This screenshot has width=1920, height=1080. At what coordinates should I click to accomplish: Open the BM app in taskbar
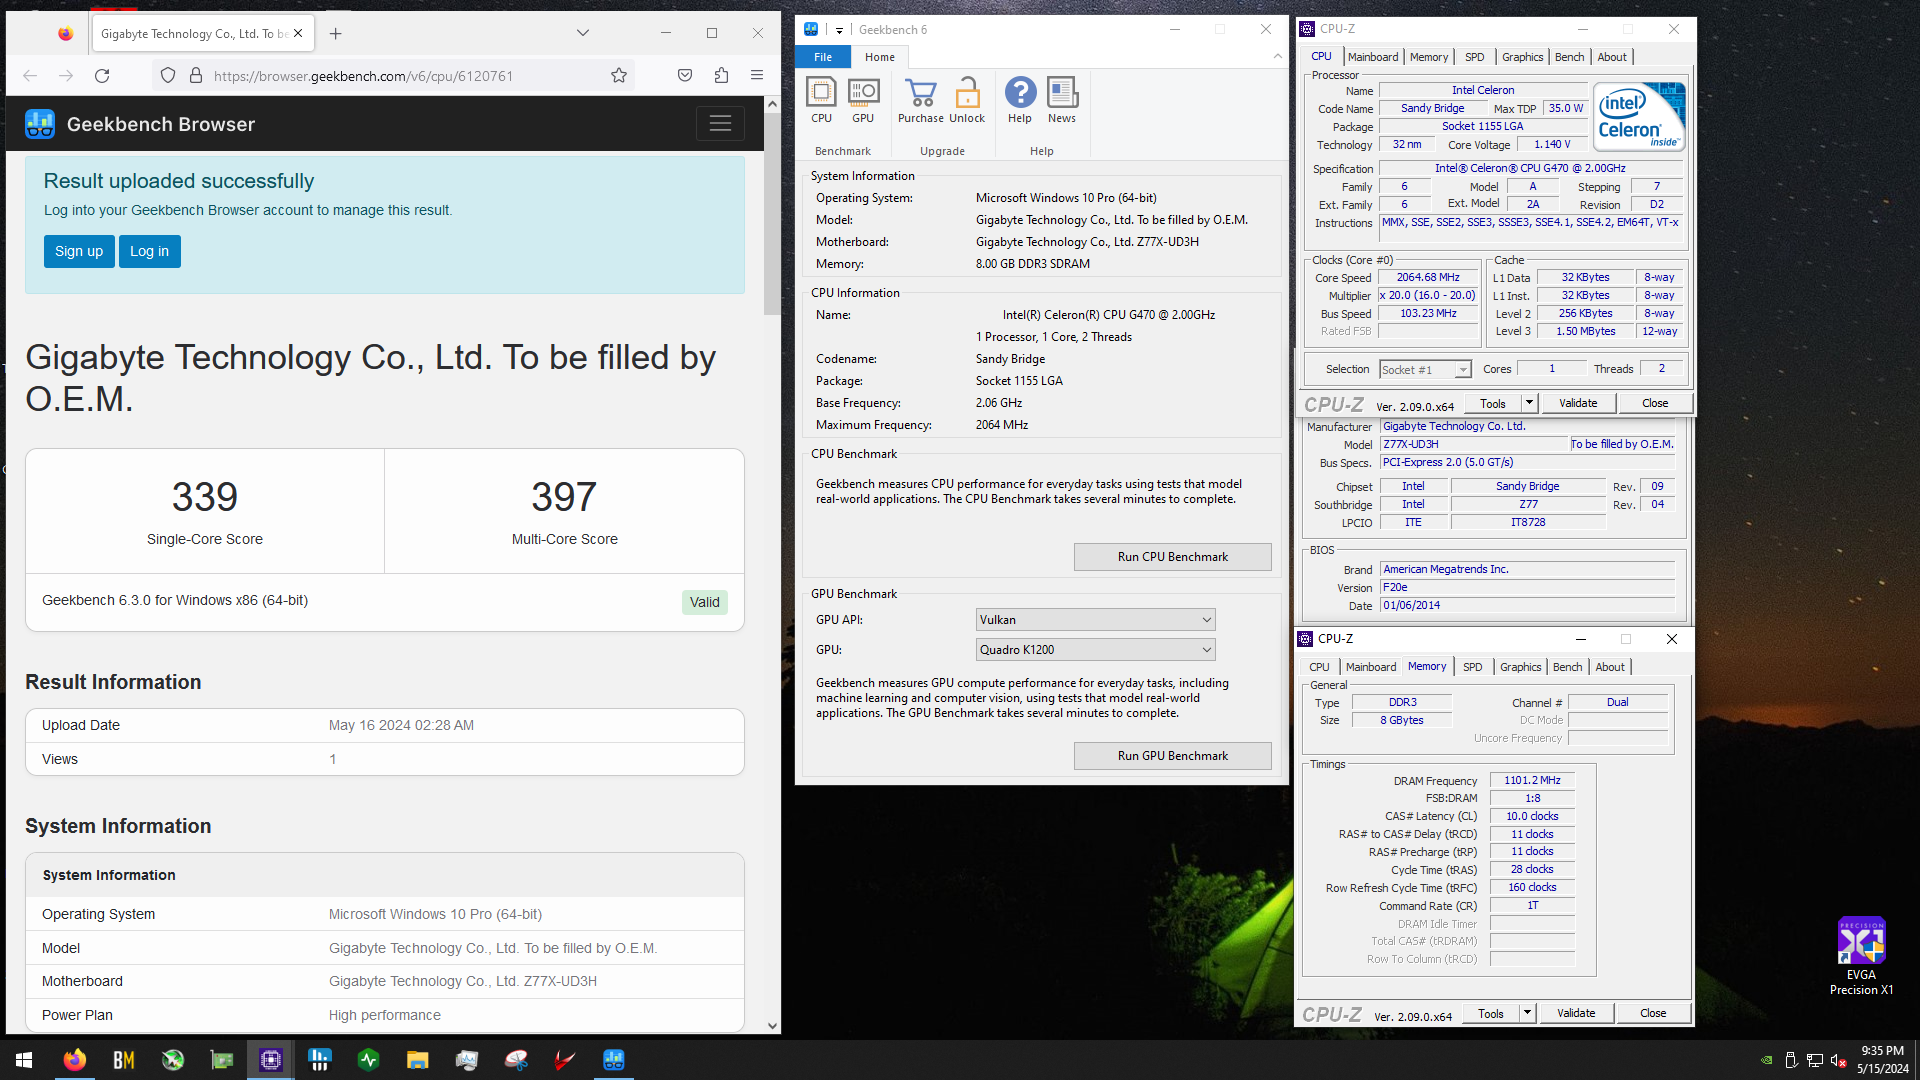pos(123,1060)
